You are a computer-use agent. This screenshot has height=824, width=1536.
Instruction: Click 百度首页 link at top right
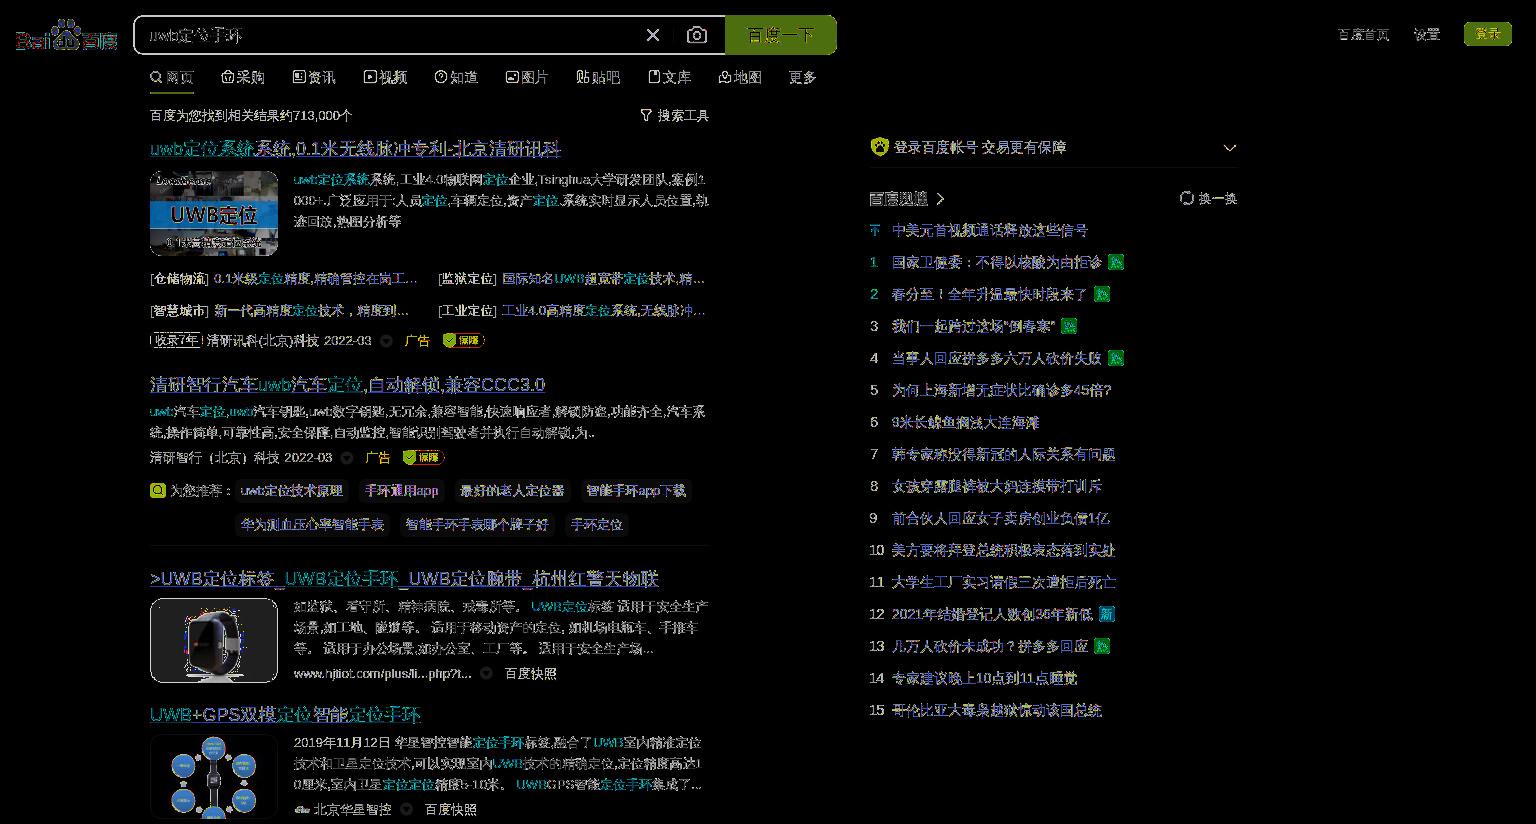click(1363, 34)
